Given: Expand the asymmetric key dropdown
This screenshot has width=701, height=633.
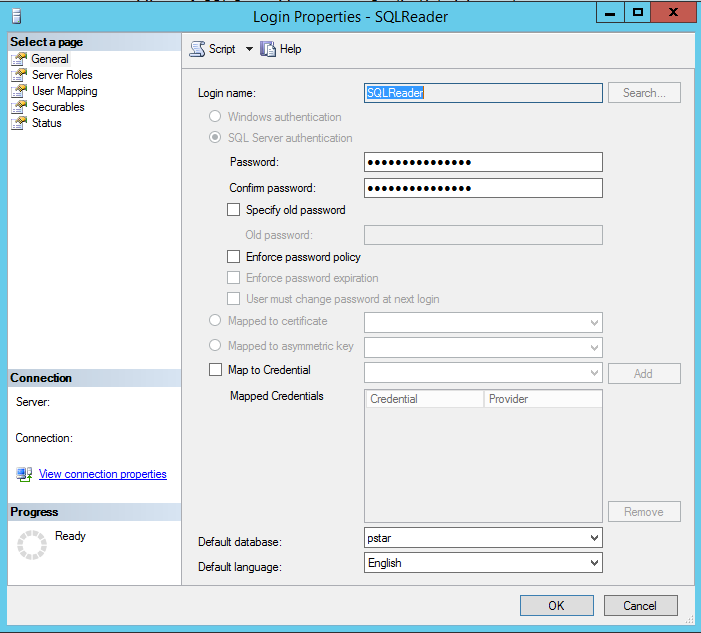Looking at the screenshot, I should [594, 348].
